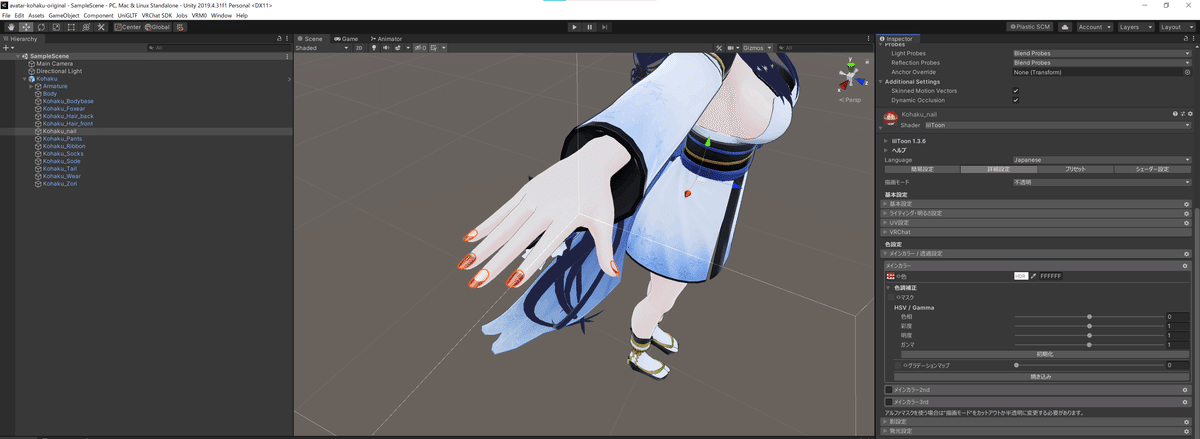1200x439 pixels.
Task: Select the Rect transform tool
Action: (x=69, y=27)
